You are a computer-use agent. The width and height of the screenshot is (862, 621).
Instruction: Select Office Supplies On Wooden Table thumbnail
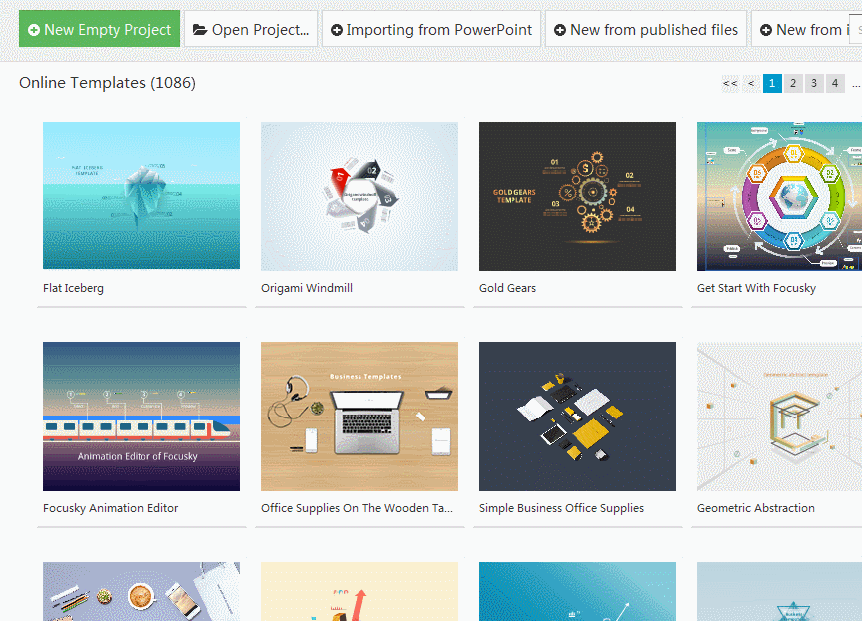click(359, 416)
